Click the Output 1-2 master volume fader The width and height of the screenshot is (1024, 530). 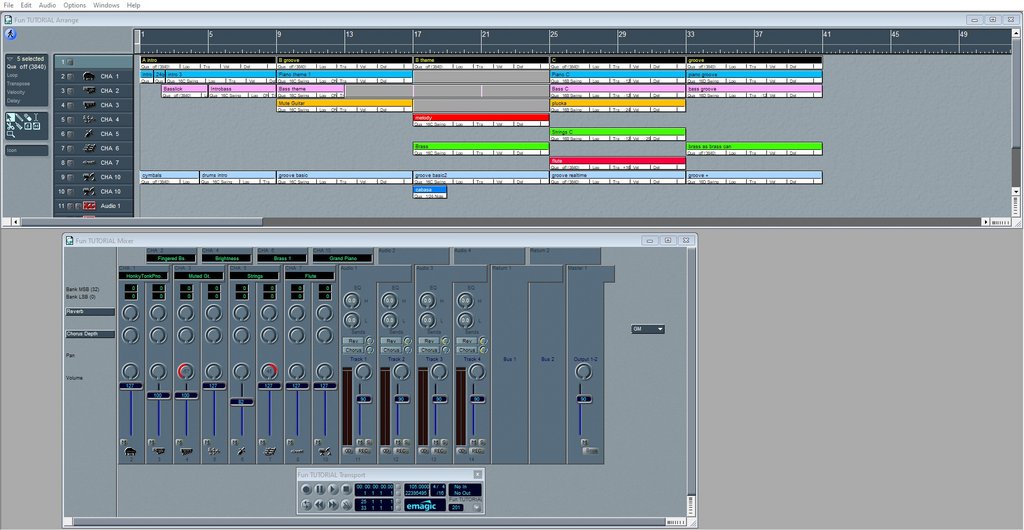584,399
